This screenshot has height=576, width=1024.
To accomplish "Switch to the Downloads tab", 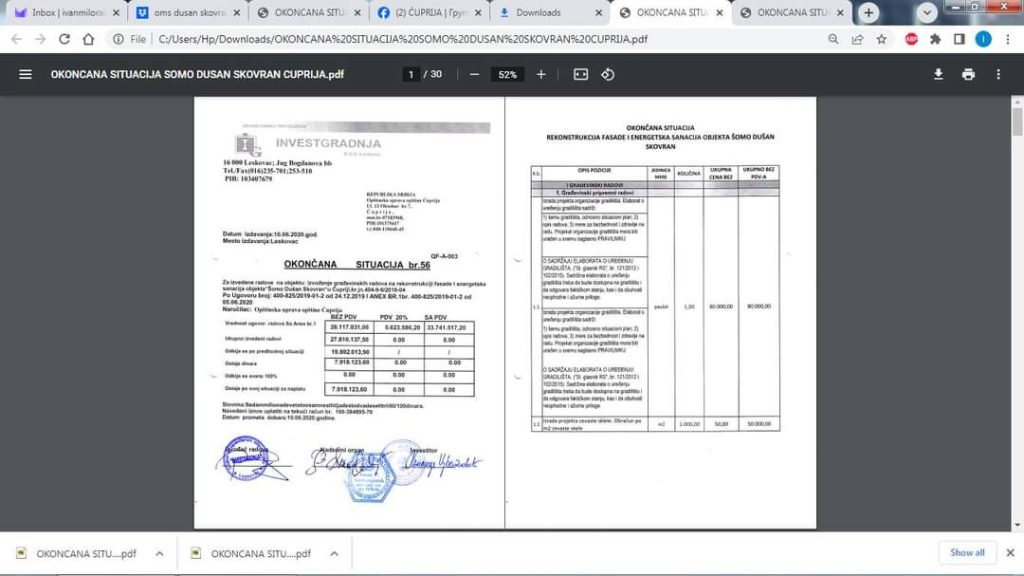I will [550, 13].
